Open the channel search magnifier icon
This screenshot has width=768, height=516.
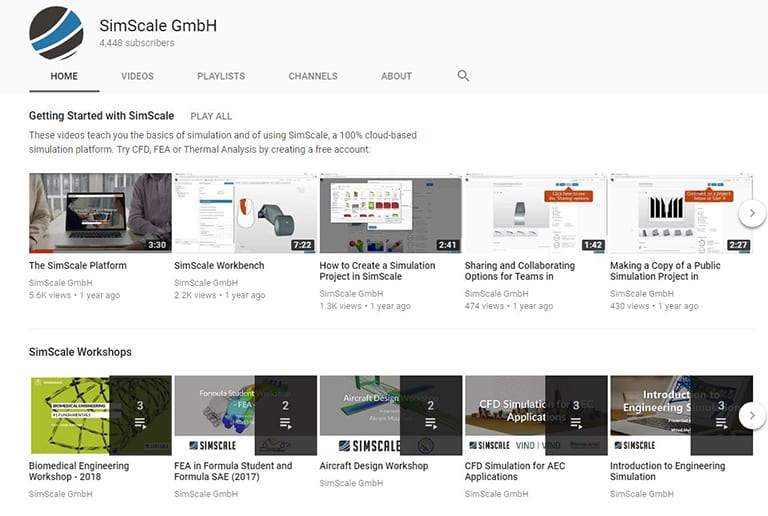pyautogui.click(x=463, y=75)
